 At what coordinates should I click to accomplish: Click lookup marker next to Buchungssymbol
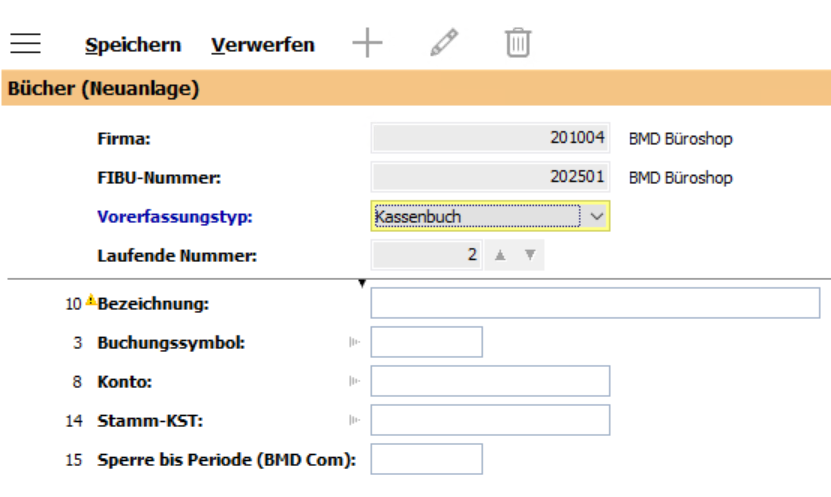353,342
